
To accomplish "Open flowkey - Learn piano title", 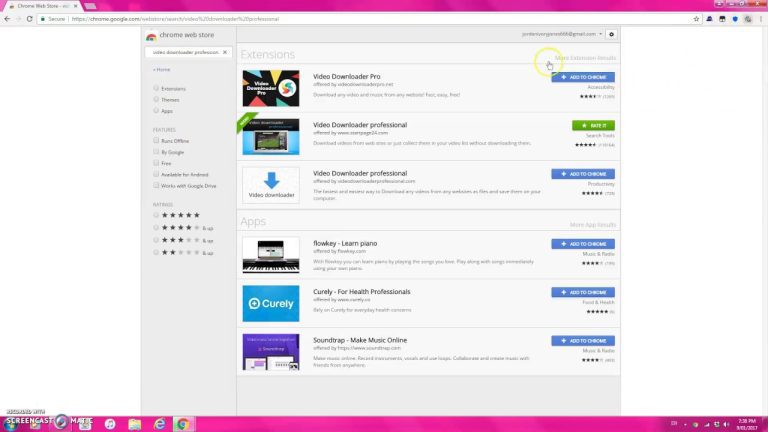I will pos(345,243).
